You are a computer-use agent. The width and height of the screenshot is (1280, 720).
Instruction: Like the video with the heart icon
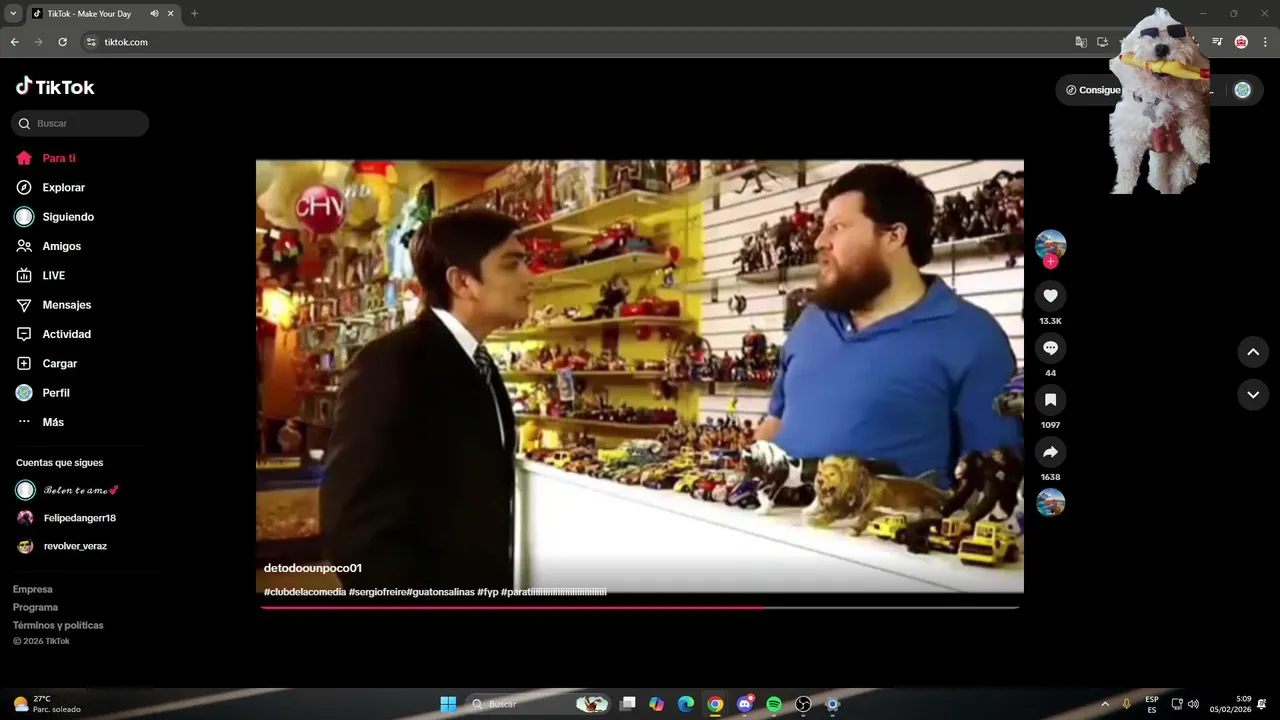point(1050,296)
